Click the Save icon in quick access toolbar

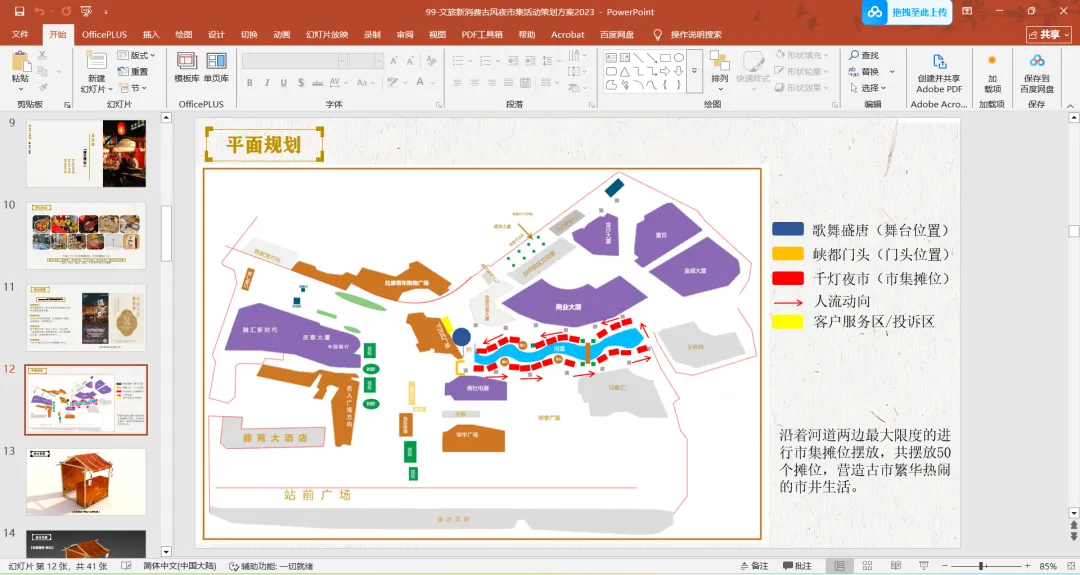[19, 12]
